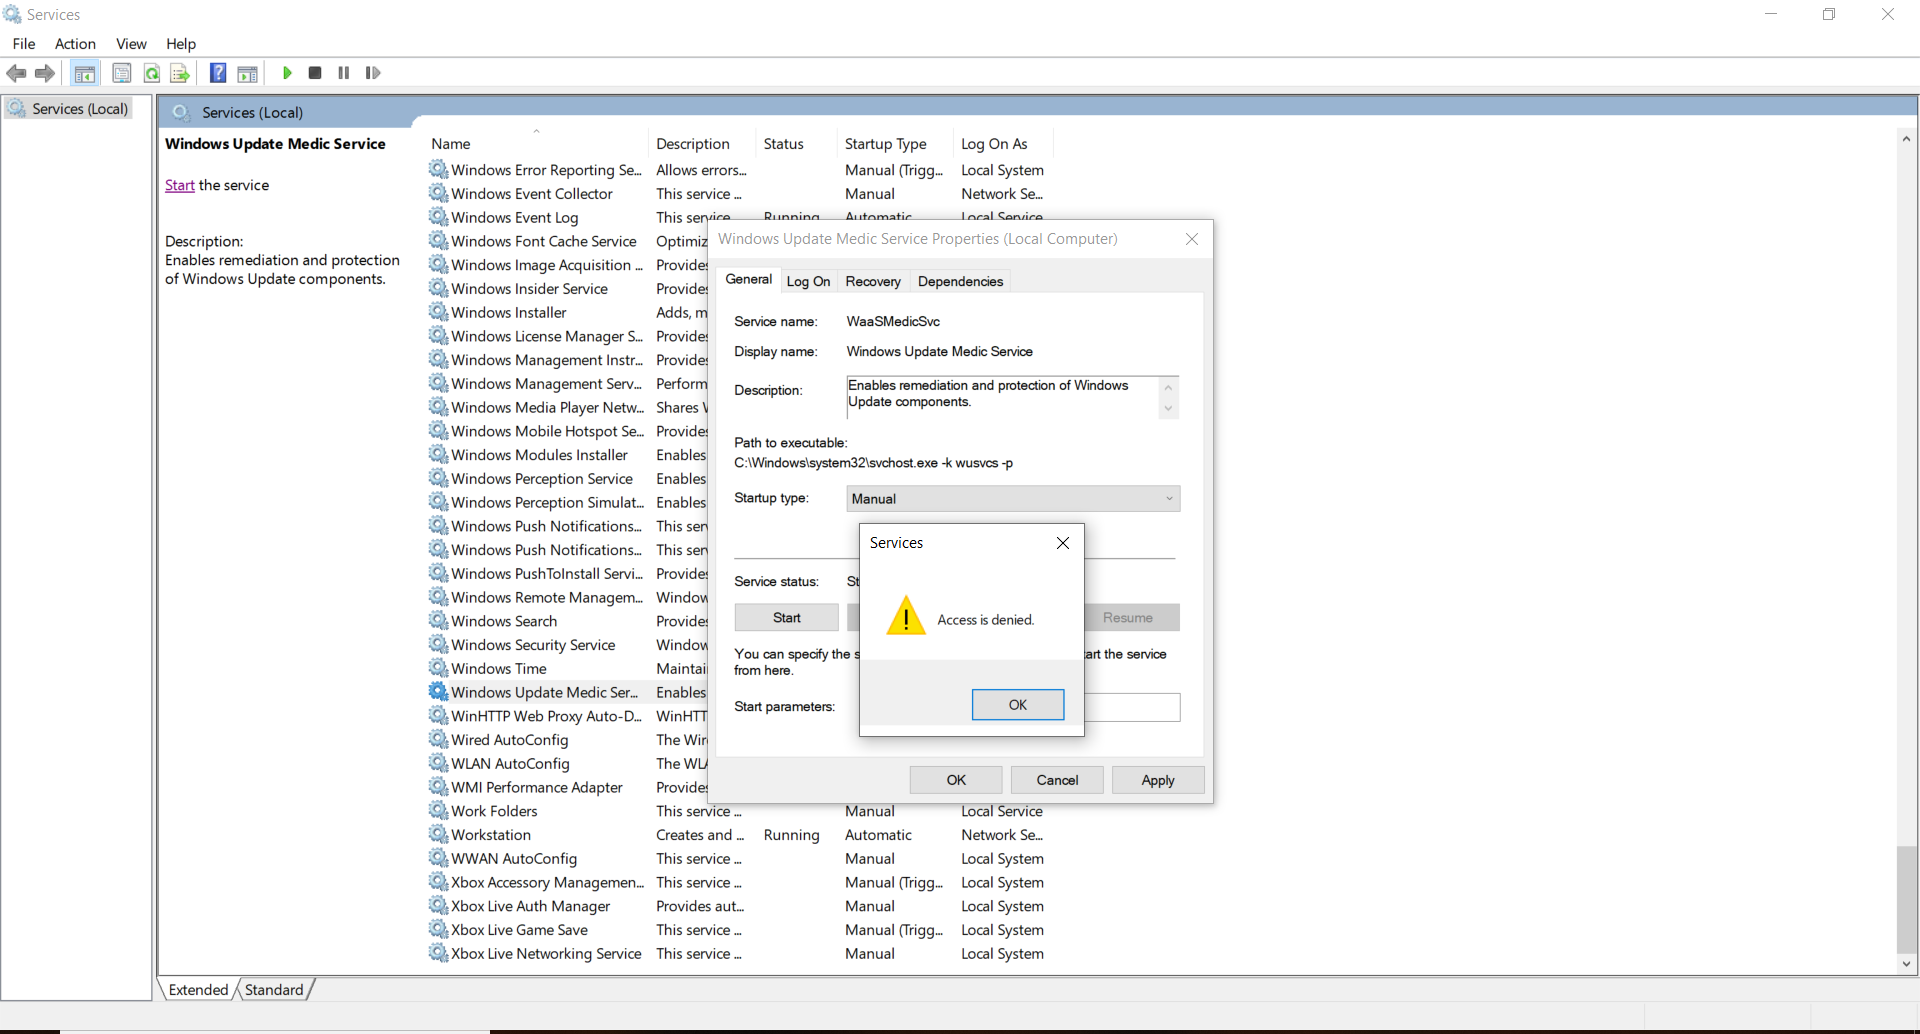Click the green Start Service toolbar icon
This screenshot has height=1034, width=1920.
coord(287,73)
